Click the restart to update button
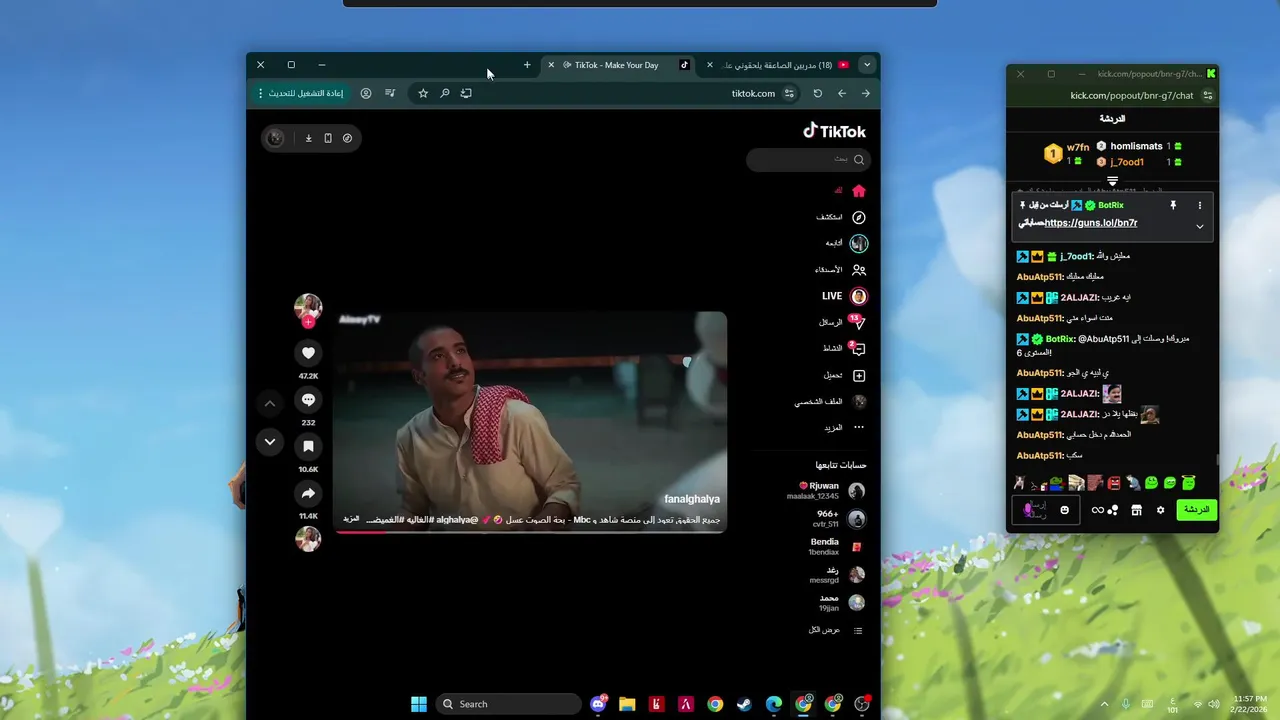The width and height of the screenshot is (1280, 720). [300, 93]
